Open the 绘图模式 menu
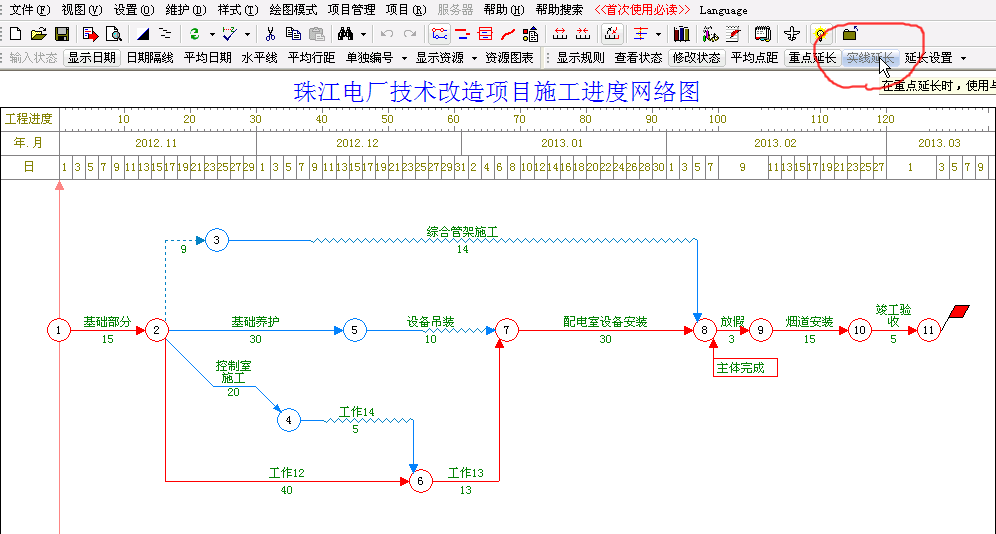 pos(294,10)
